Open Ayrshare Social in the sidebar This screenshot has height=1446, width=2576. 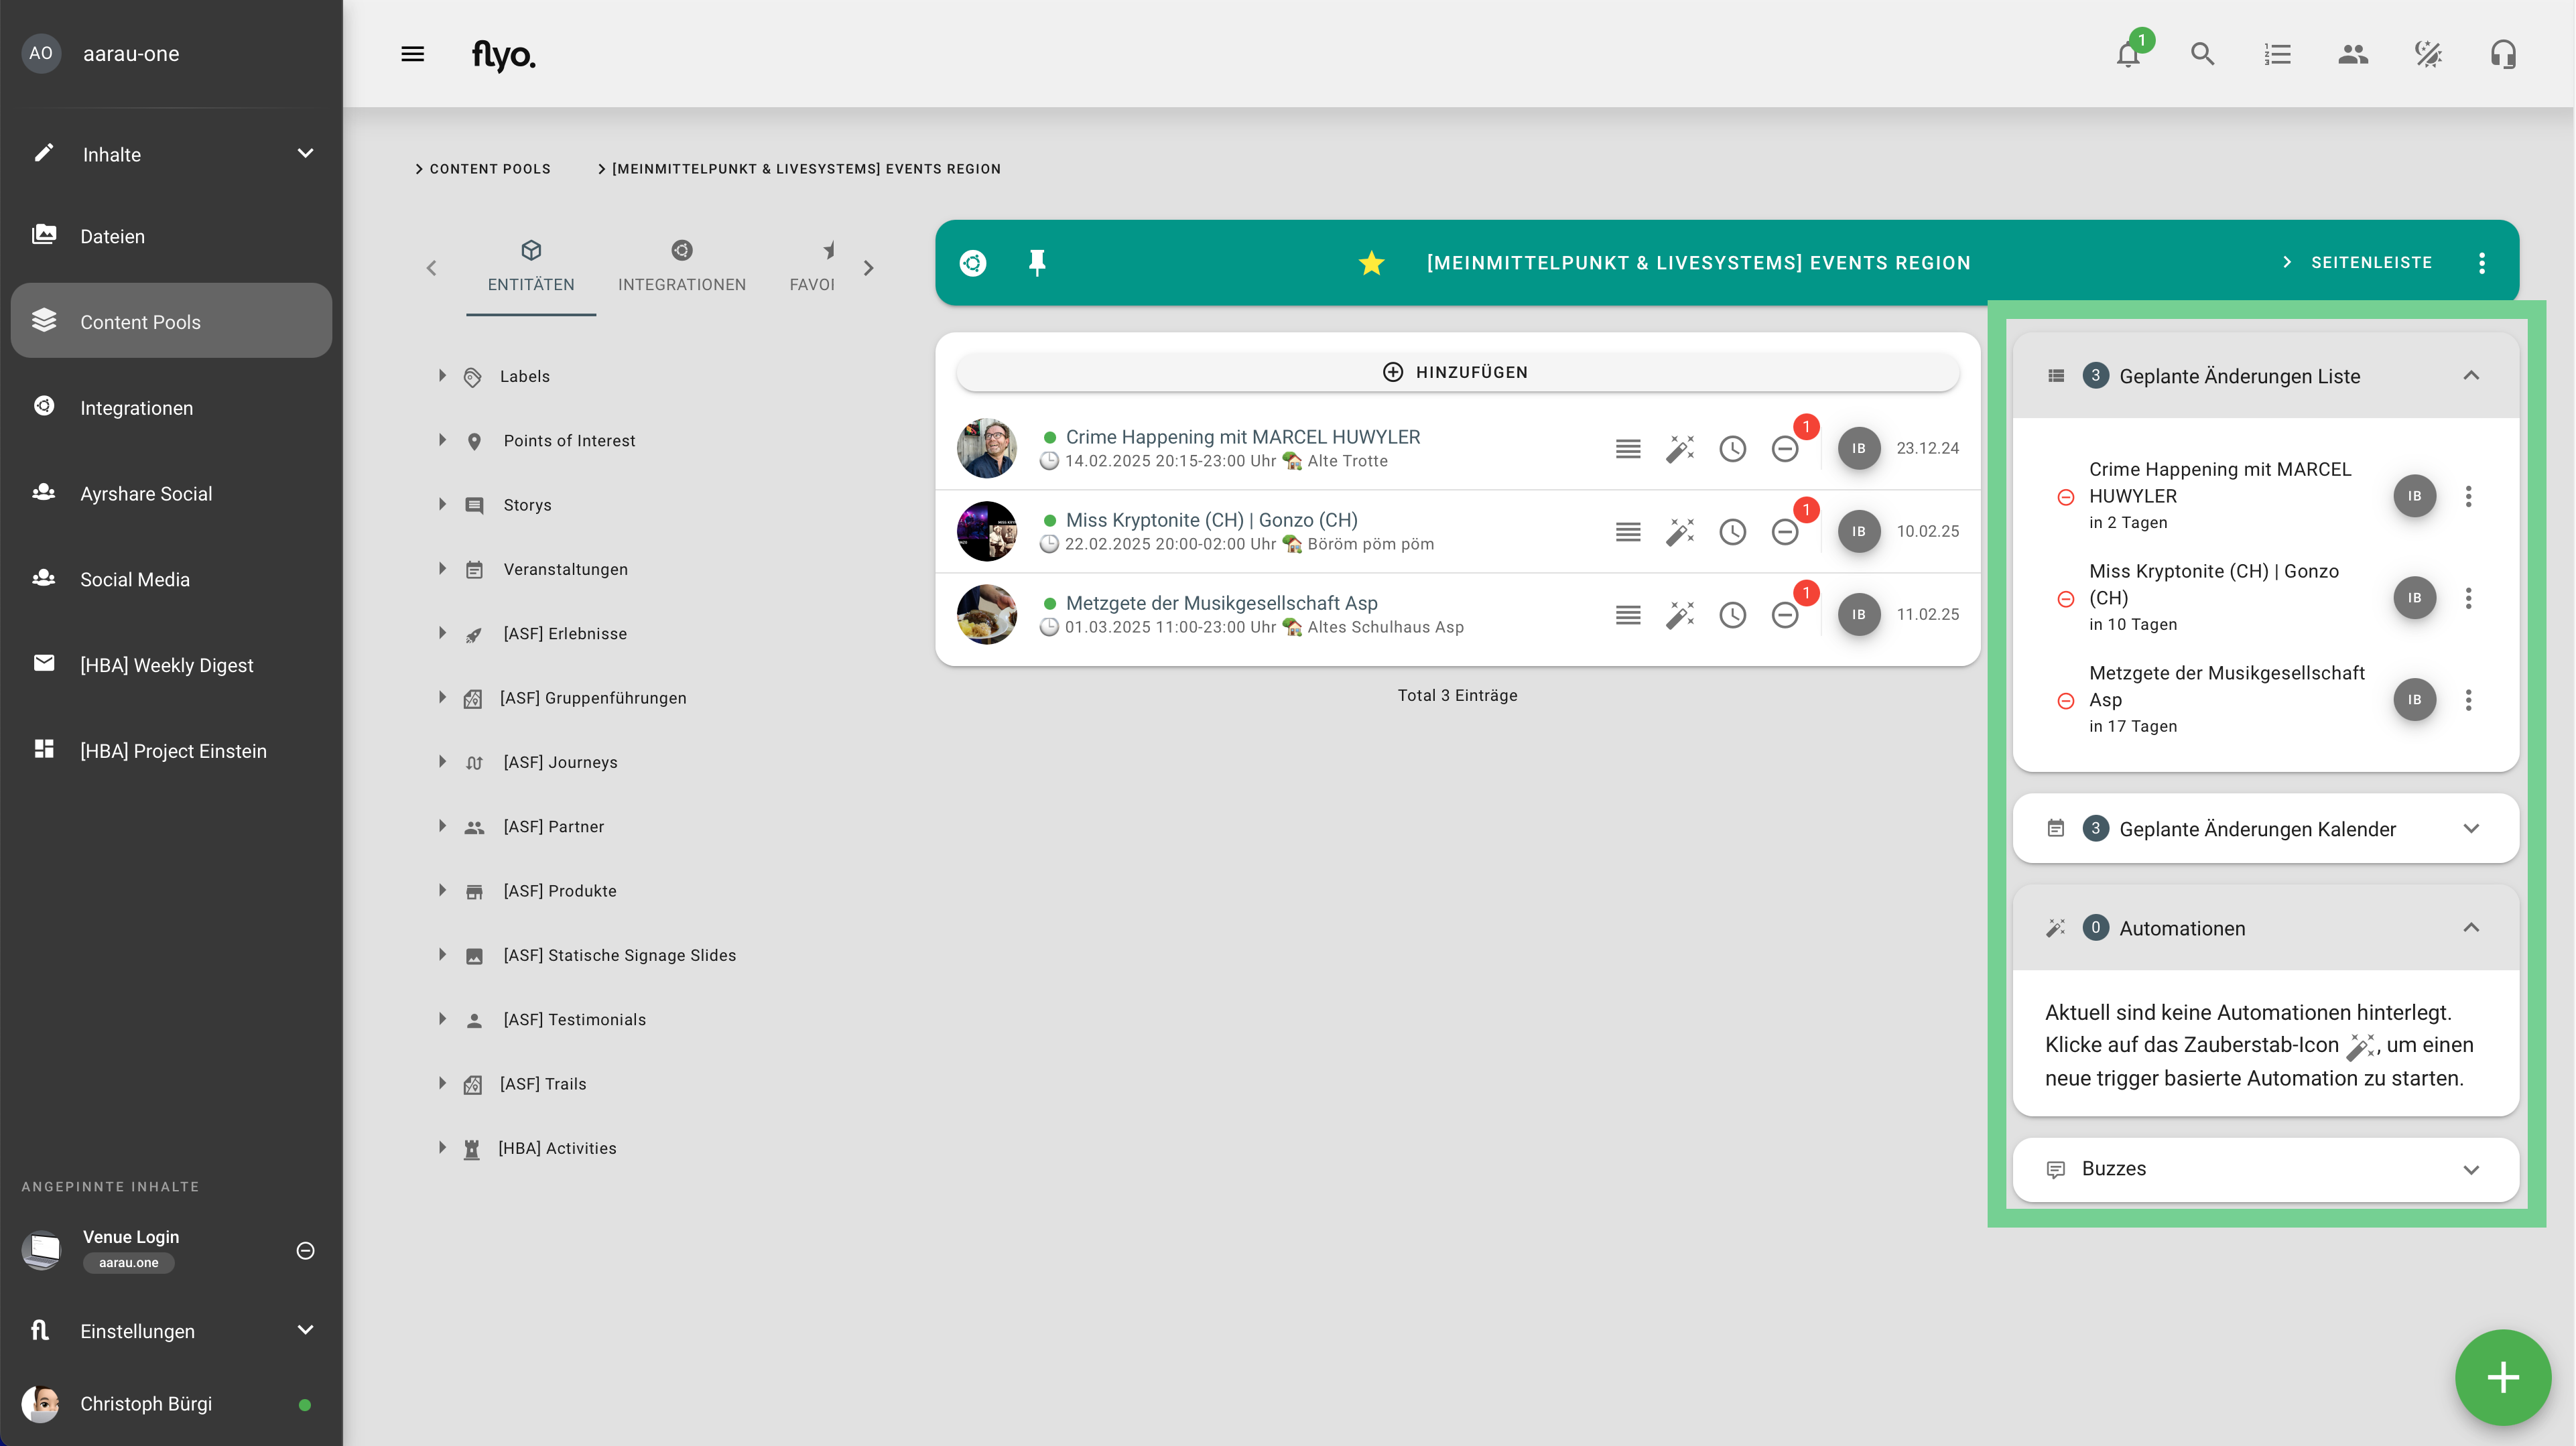(146, 493)
